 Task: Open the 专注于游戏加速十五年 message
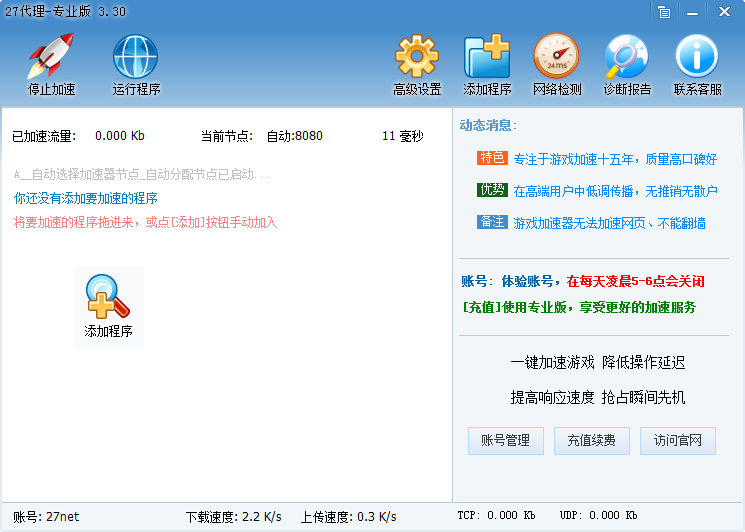point(615,159)
